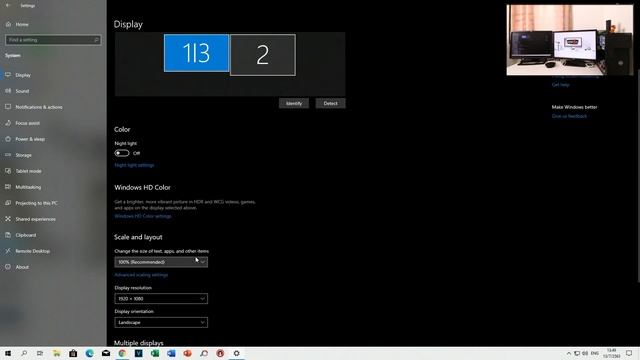Select Tablet mode in sidebar
This screenshot has width=640, height=360.
click(x=28, y=171)
